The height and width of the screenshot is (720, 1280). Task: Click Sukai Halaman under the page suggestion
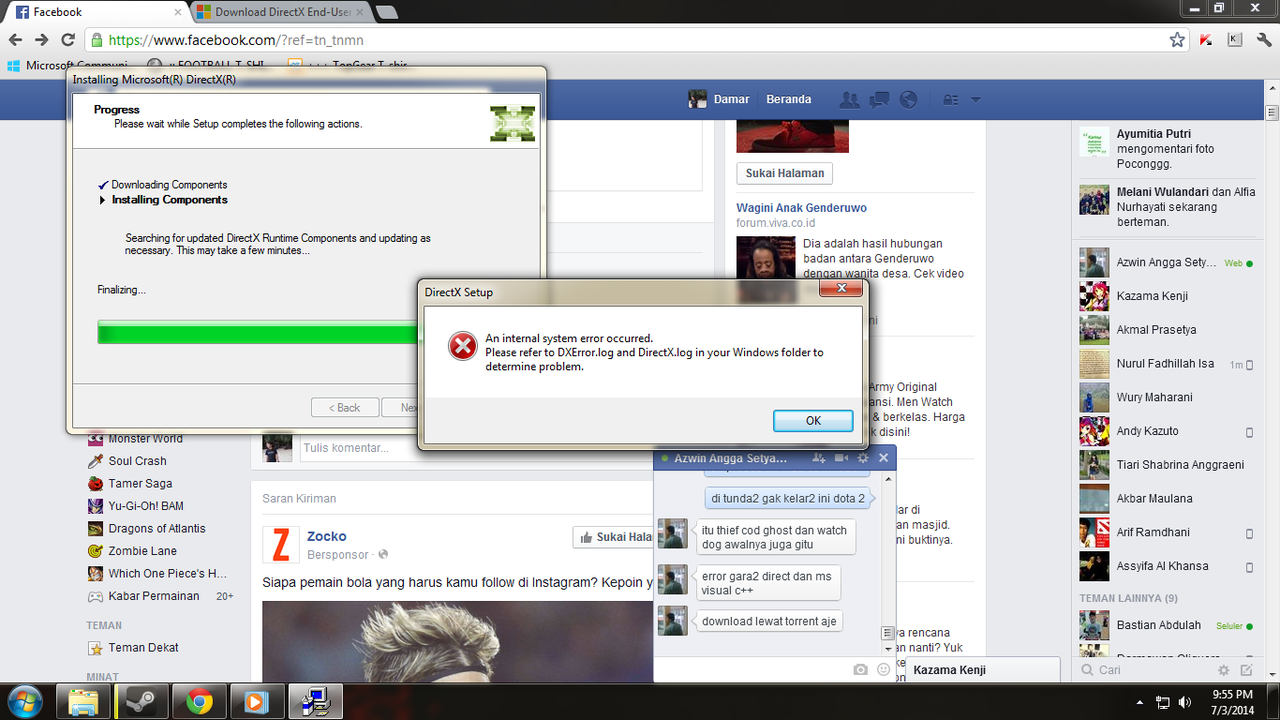coord(785,173)
